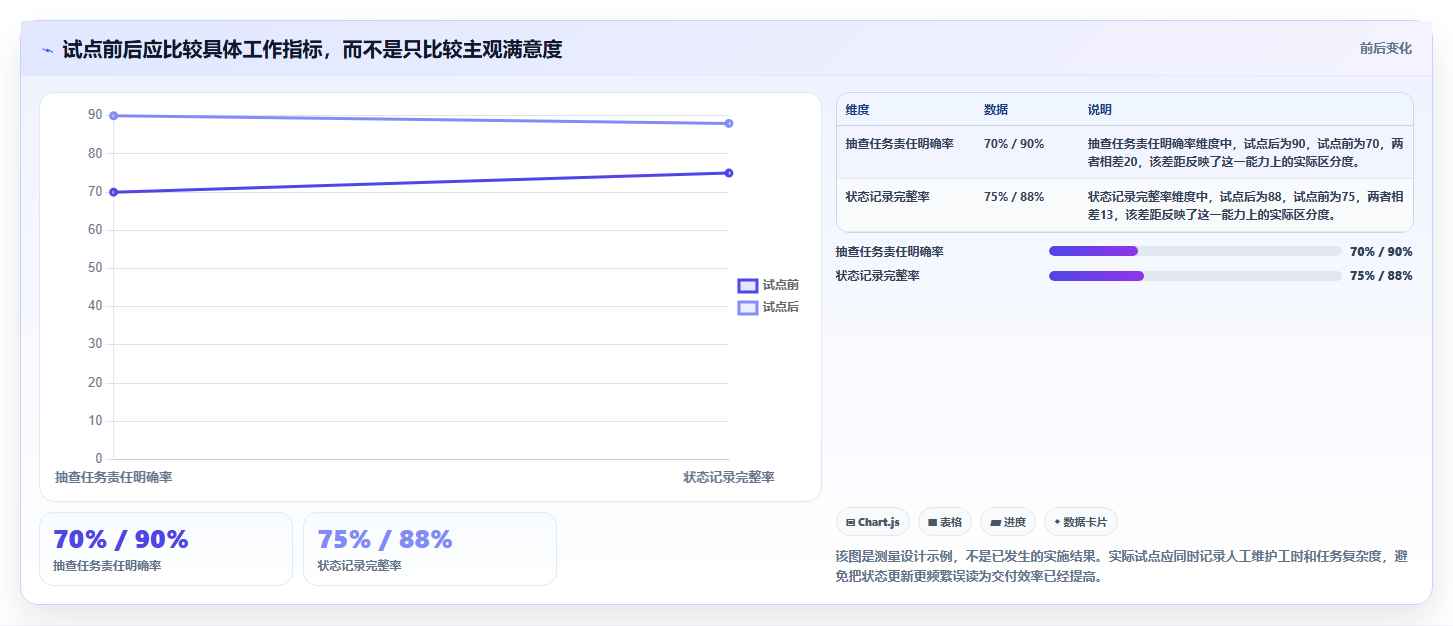Click the 试点前 point at 状态记录完整率
1453x626 pixels.
pyautogui.click(x=729, y=173)
